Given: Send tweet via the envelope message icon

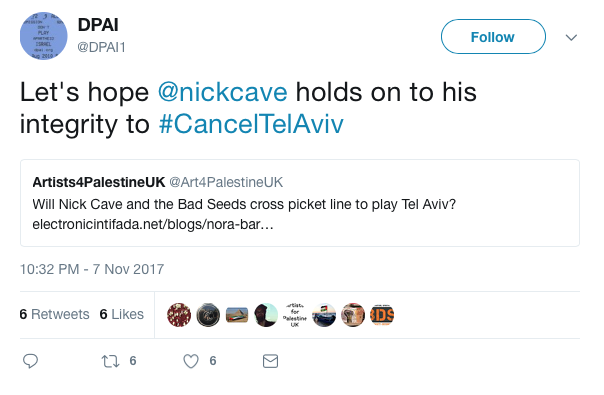Looking at the screenshot, I should (270, 361).
